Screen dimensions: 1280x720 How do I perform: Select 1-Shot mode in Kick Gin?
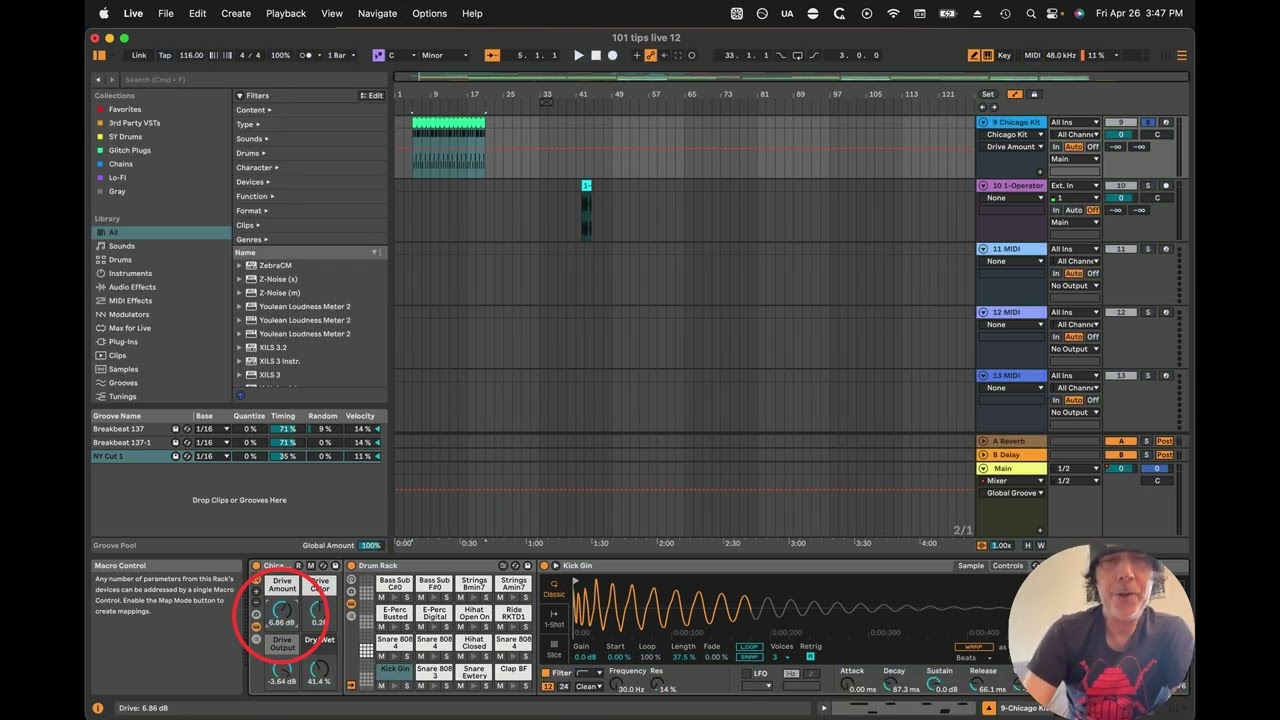point(553,619)
